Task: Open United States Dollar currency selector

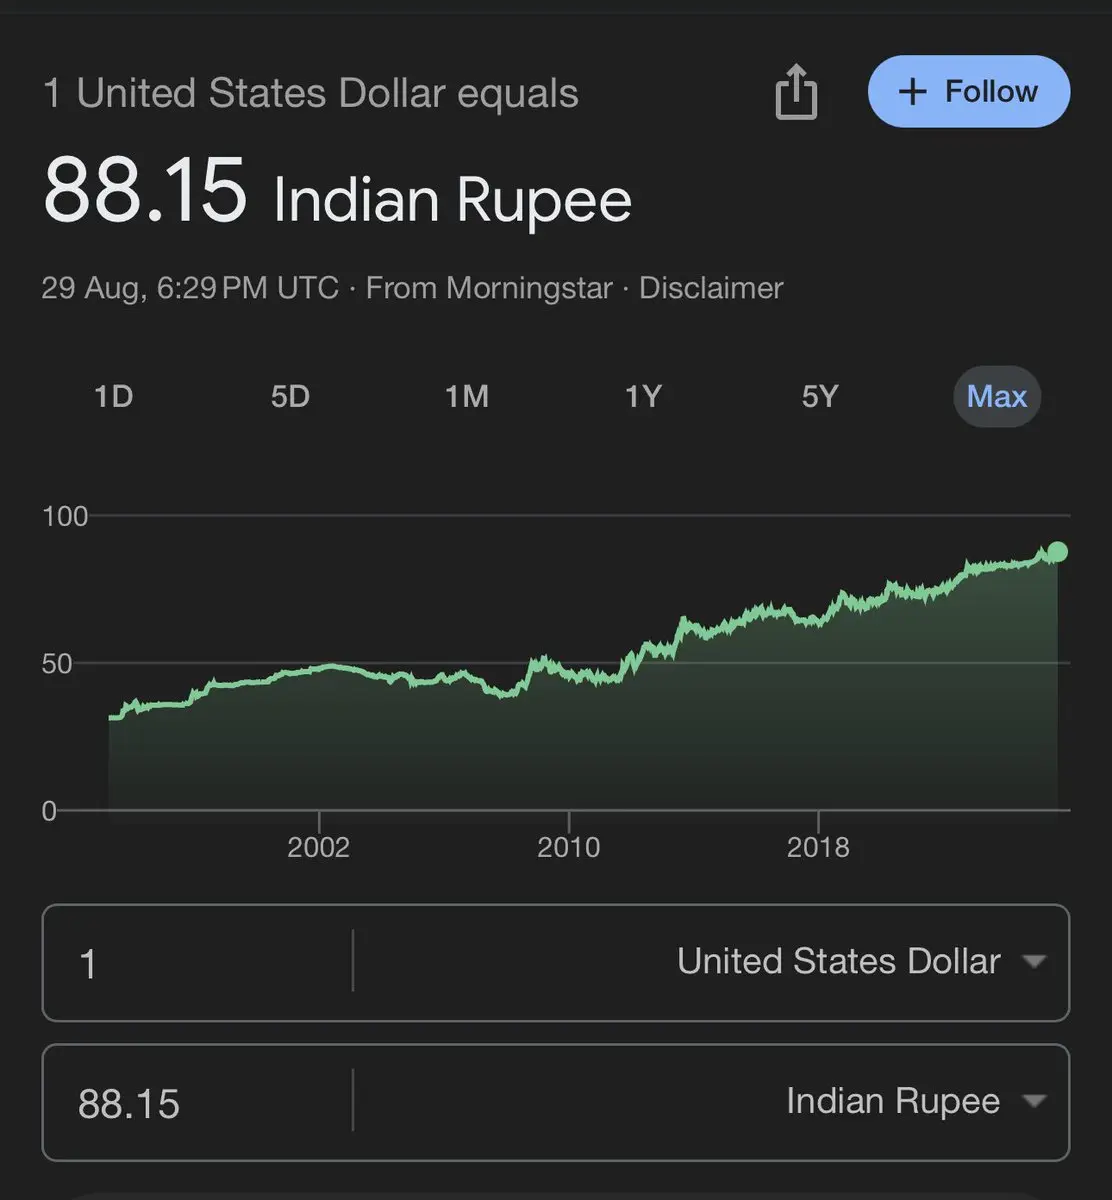Action: (x=862, y=962)
